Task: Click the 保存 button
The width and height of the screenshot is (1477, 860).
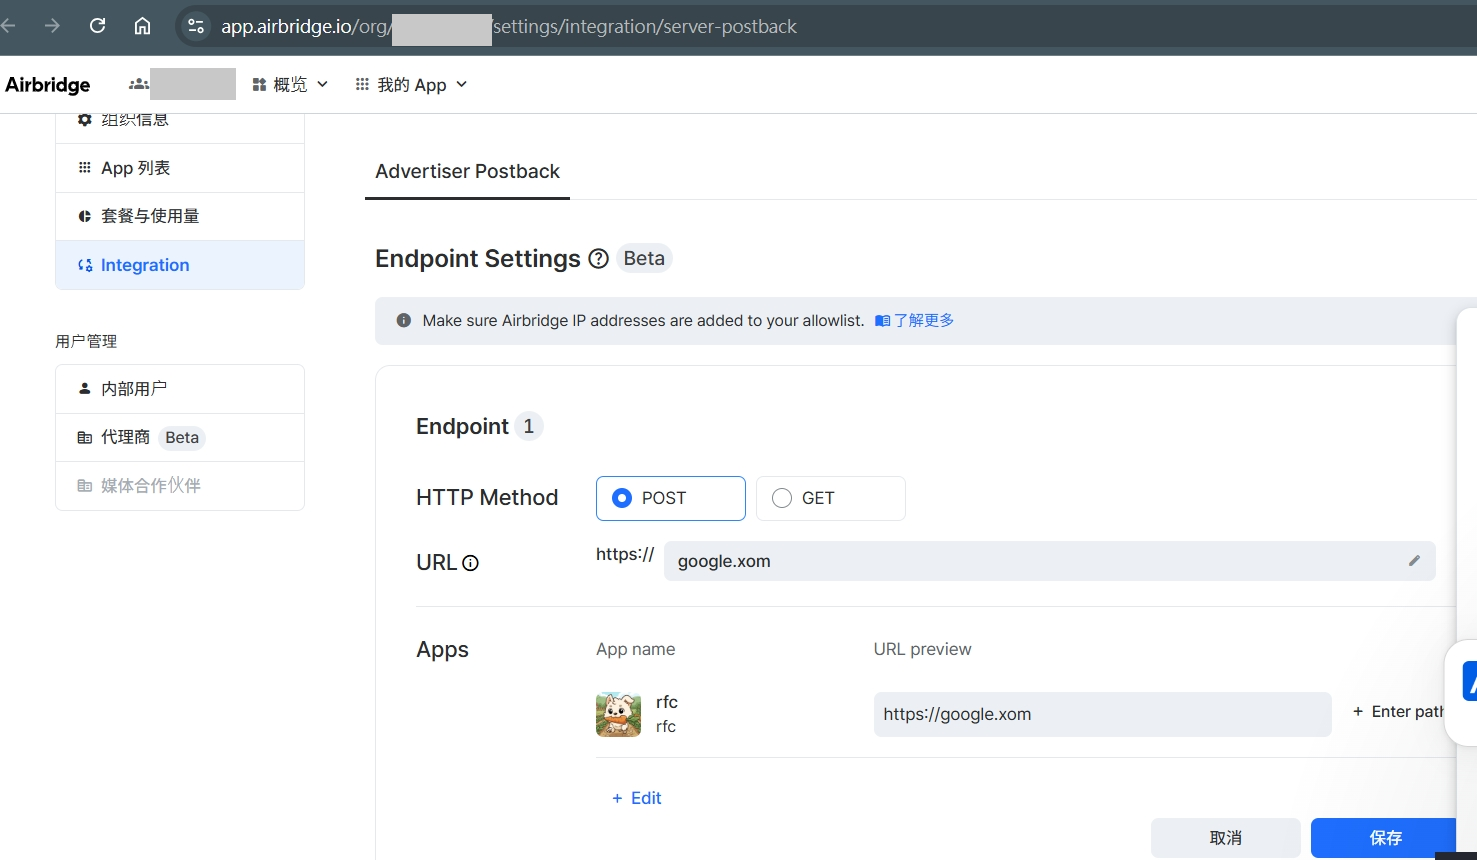Action: (x=1385, y=838)
